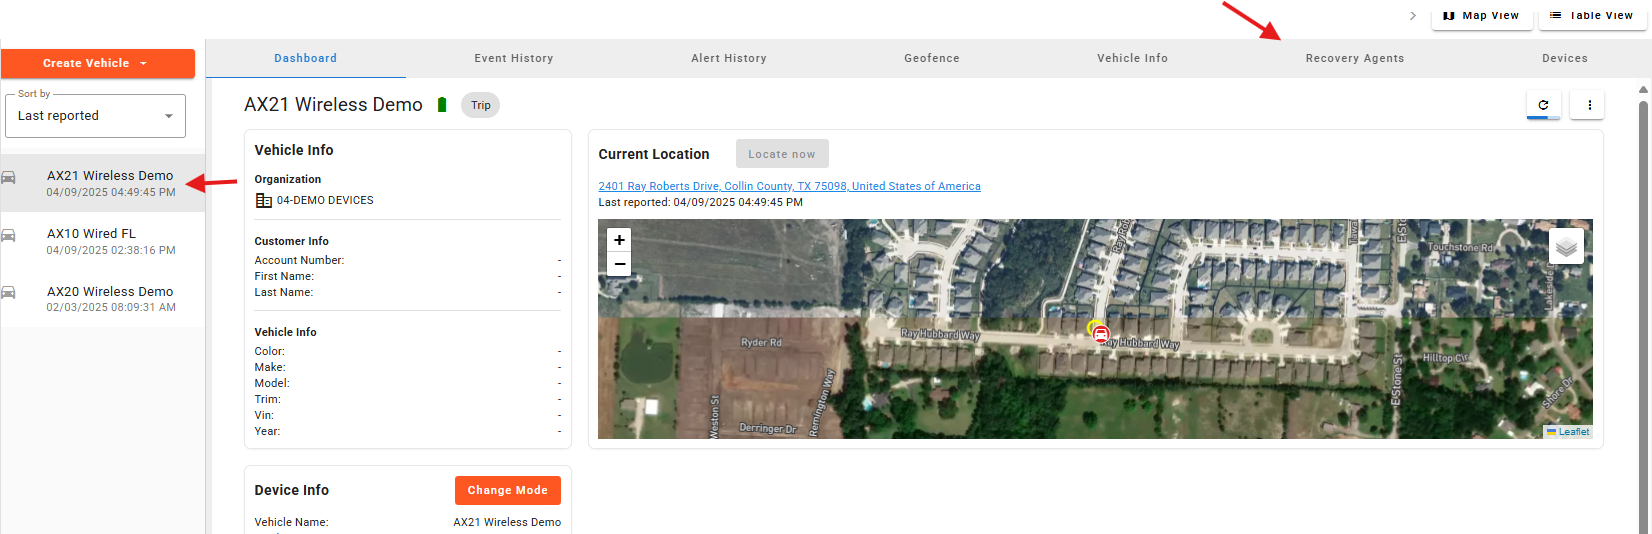Open the map layers control
The image size is (1652, 534).
[x=1566, y=246]
